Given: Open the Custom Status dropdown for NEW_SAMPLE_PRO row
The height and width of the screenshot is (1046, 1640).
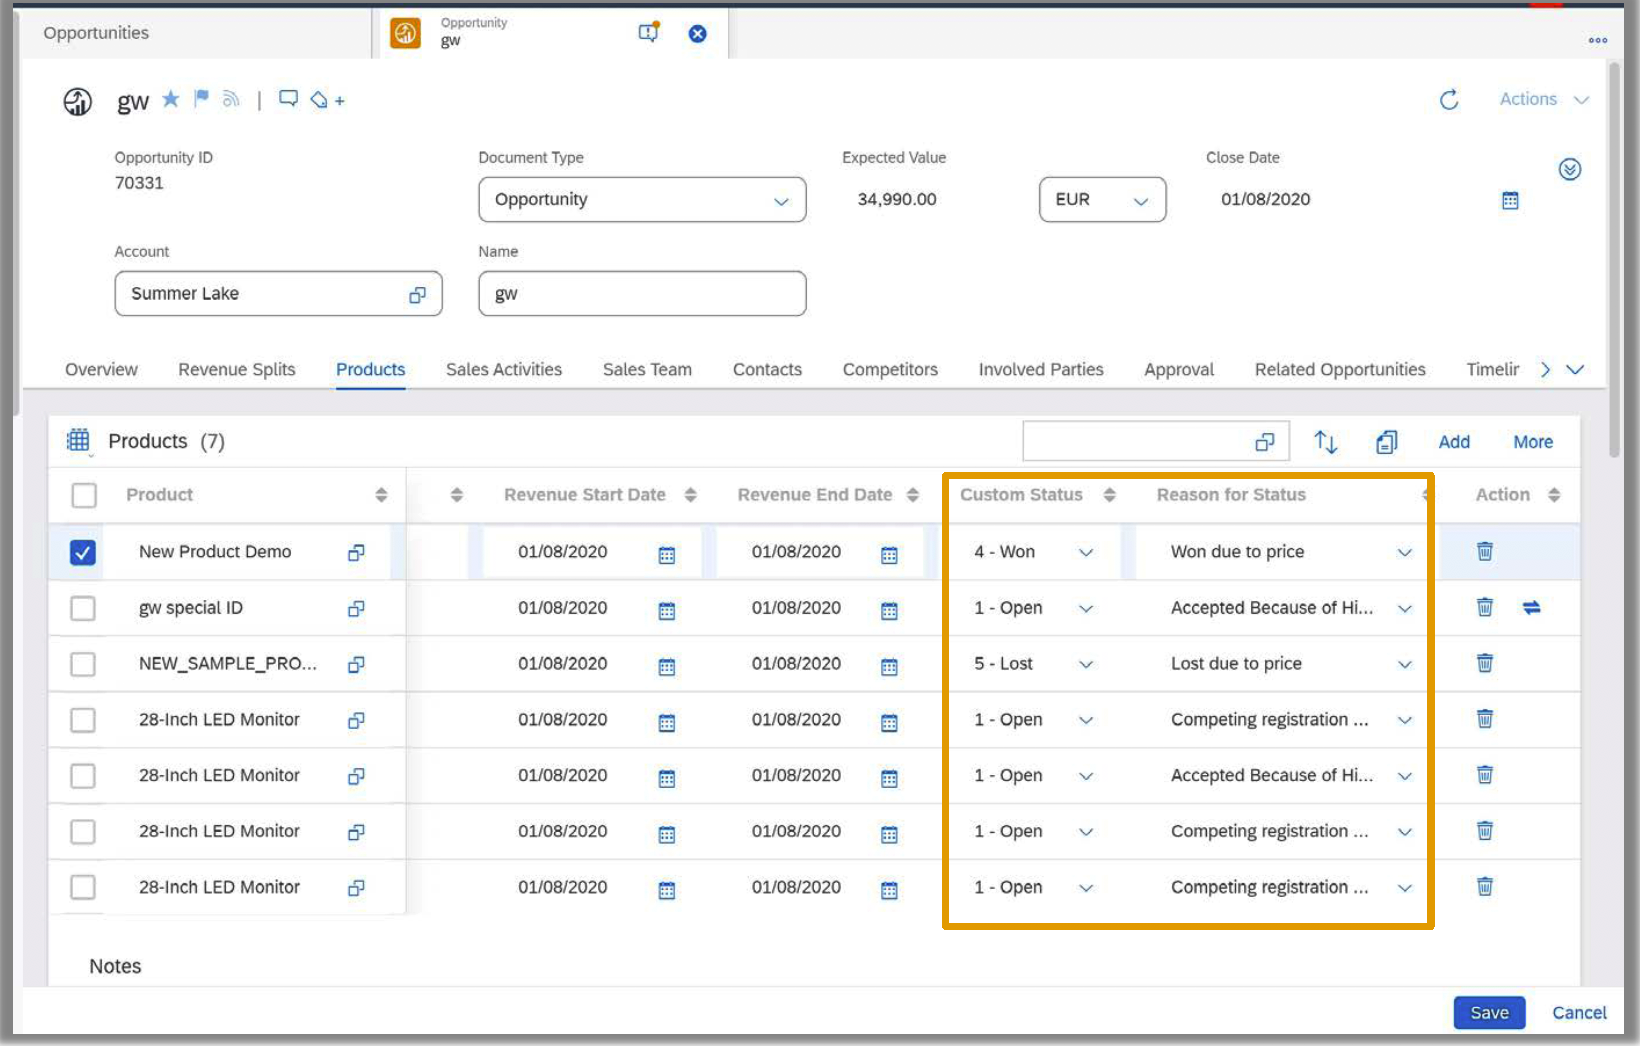Looking at the screenshot, I should [1086, 663].
